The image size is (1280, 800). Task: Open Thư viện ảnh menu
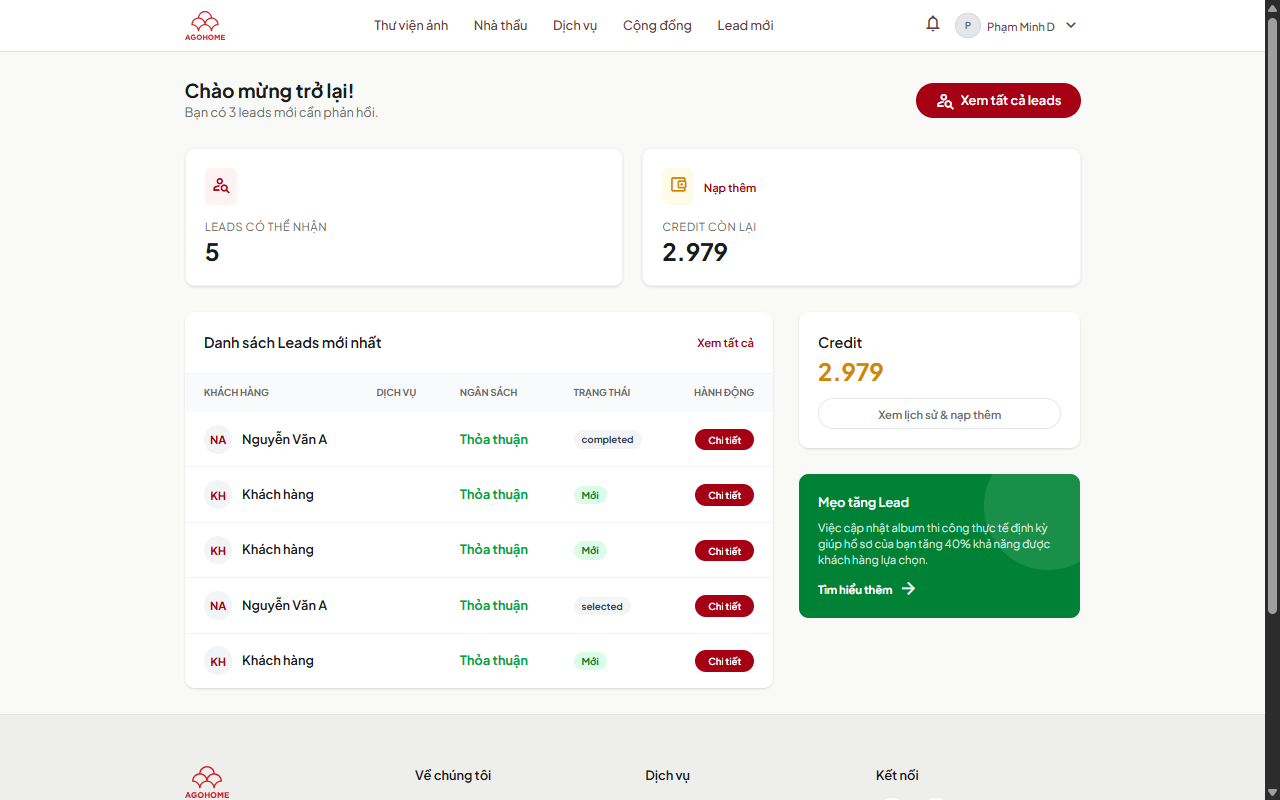coord(411,26)
